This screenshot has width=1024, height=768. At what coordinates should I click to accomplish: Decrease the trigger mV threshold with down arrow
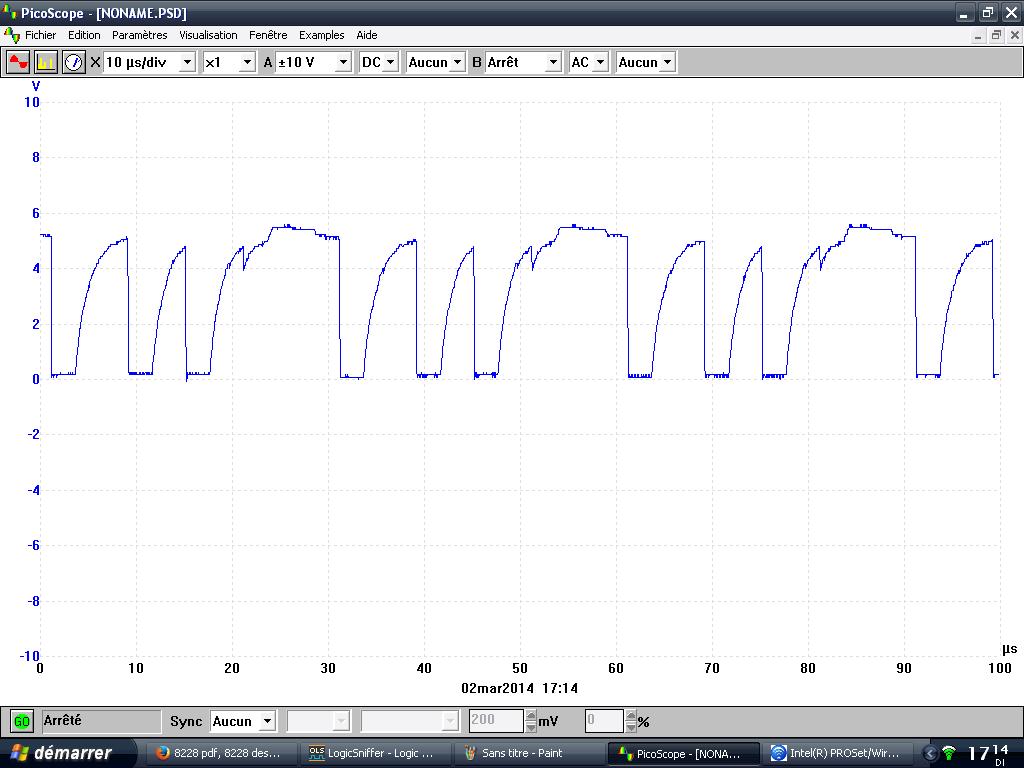[531, 727]
